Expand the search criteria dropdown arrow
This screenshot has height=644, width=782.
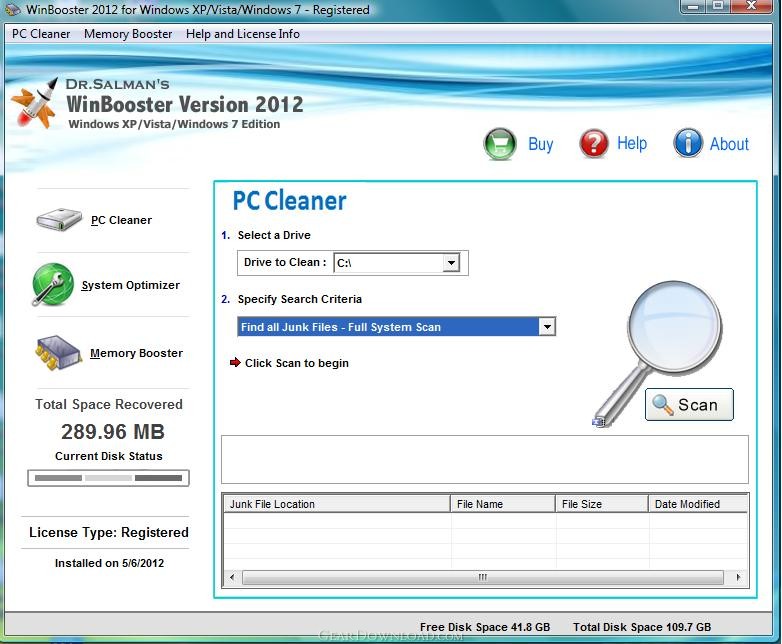coord(547,327)
